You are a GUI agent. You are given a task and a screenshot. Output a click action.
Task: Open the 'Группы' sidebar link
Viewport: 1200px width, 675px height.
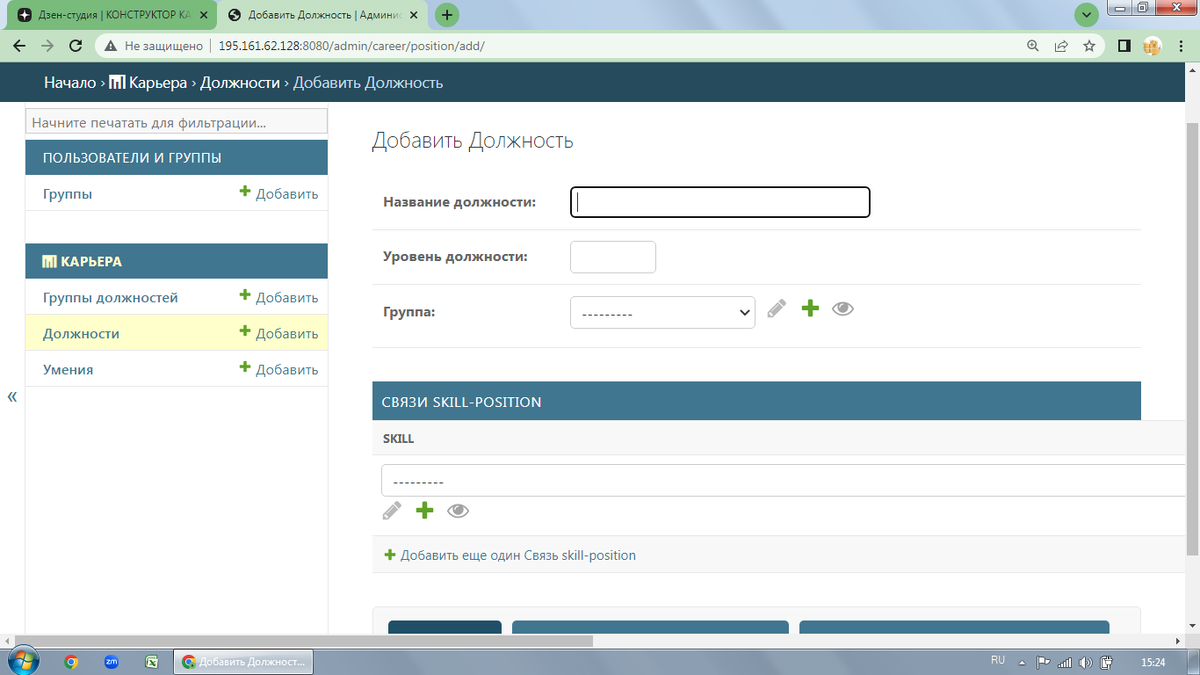pos(68,194)
